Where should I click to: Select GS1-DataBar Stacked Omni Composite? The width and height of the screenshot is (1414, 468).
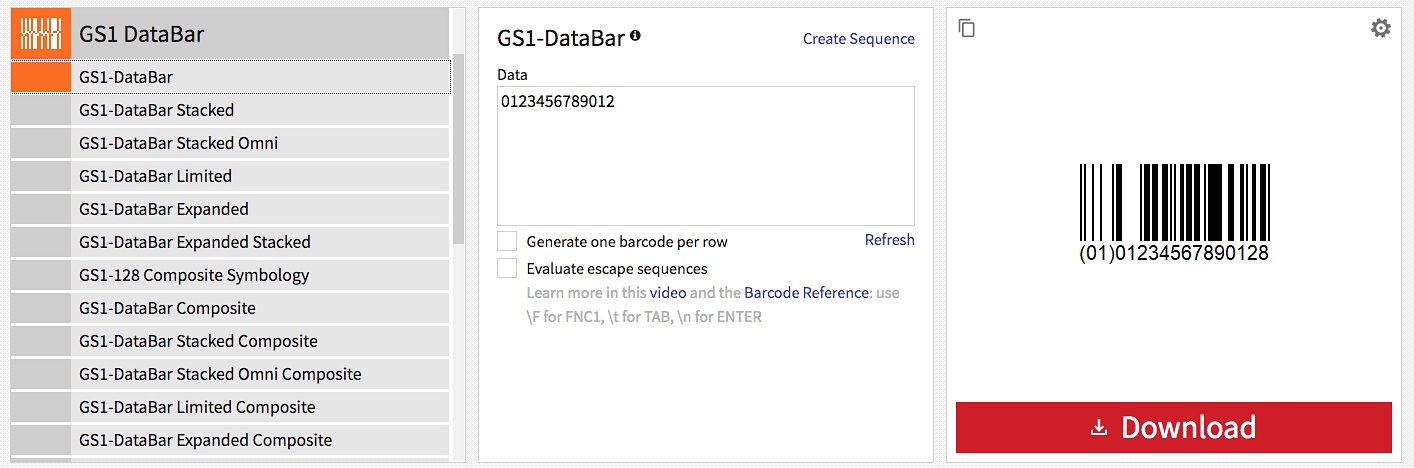(x=230, y=374)
